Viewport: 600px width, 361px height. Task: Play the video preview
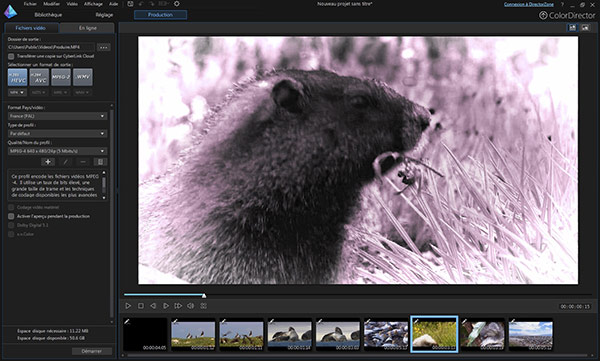[x=128, y=306]
